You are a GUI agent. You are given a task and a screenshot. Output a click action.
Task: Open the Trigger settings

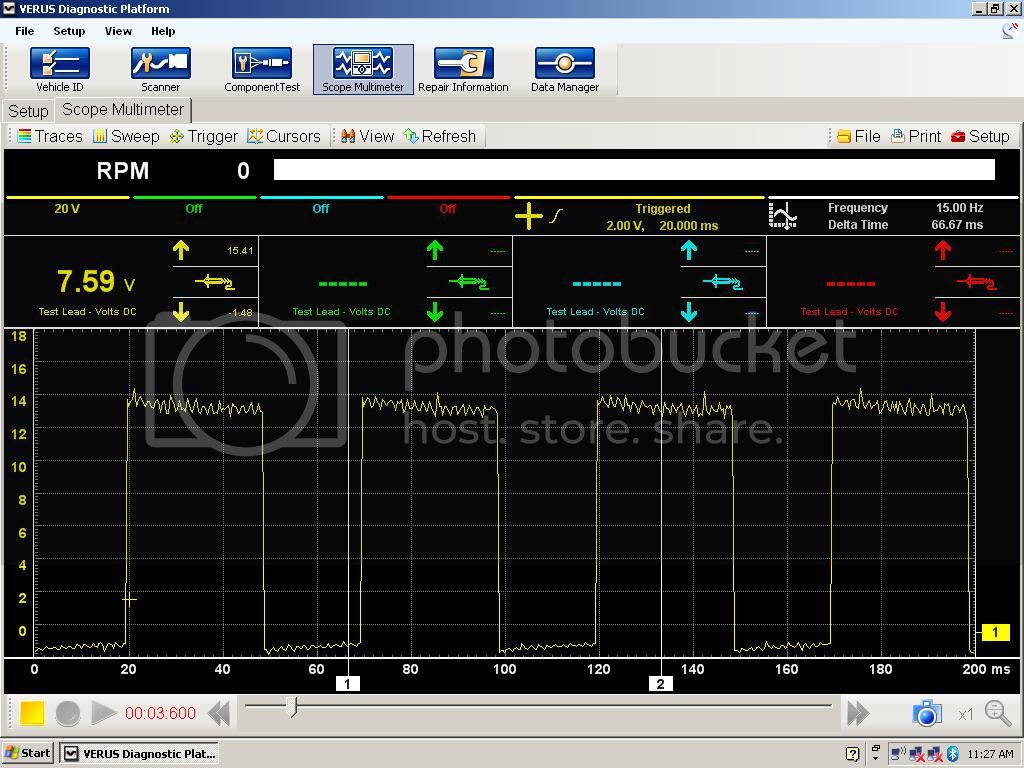(x=204, y=136)
